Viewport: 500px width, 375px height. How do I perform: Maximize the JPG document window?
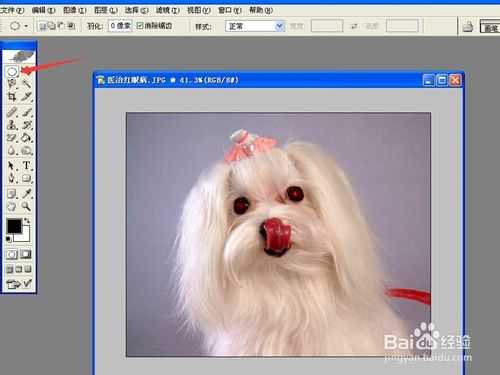[x=442, y=80]
